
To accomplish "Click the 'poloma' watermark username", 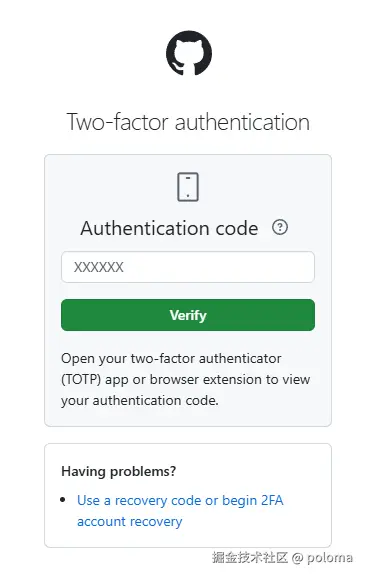I will (x=330, y=558).
